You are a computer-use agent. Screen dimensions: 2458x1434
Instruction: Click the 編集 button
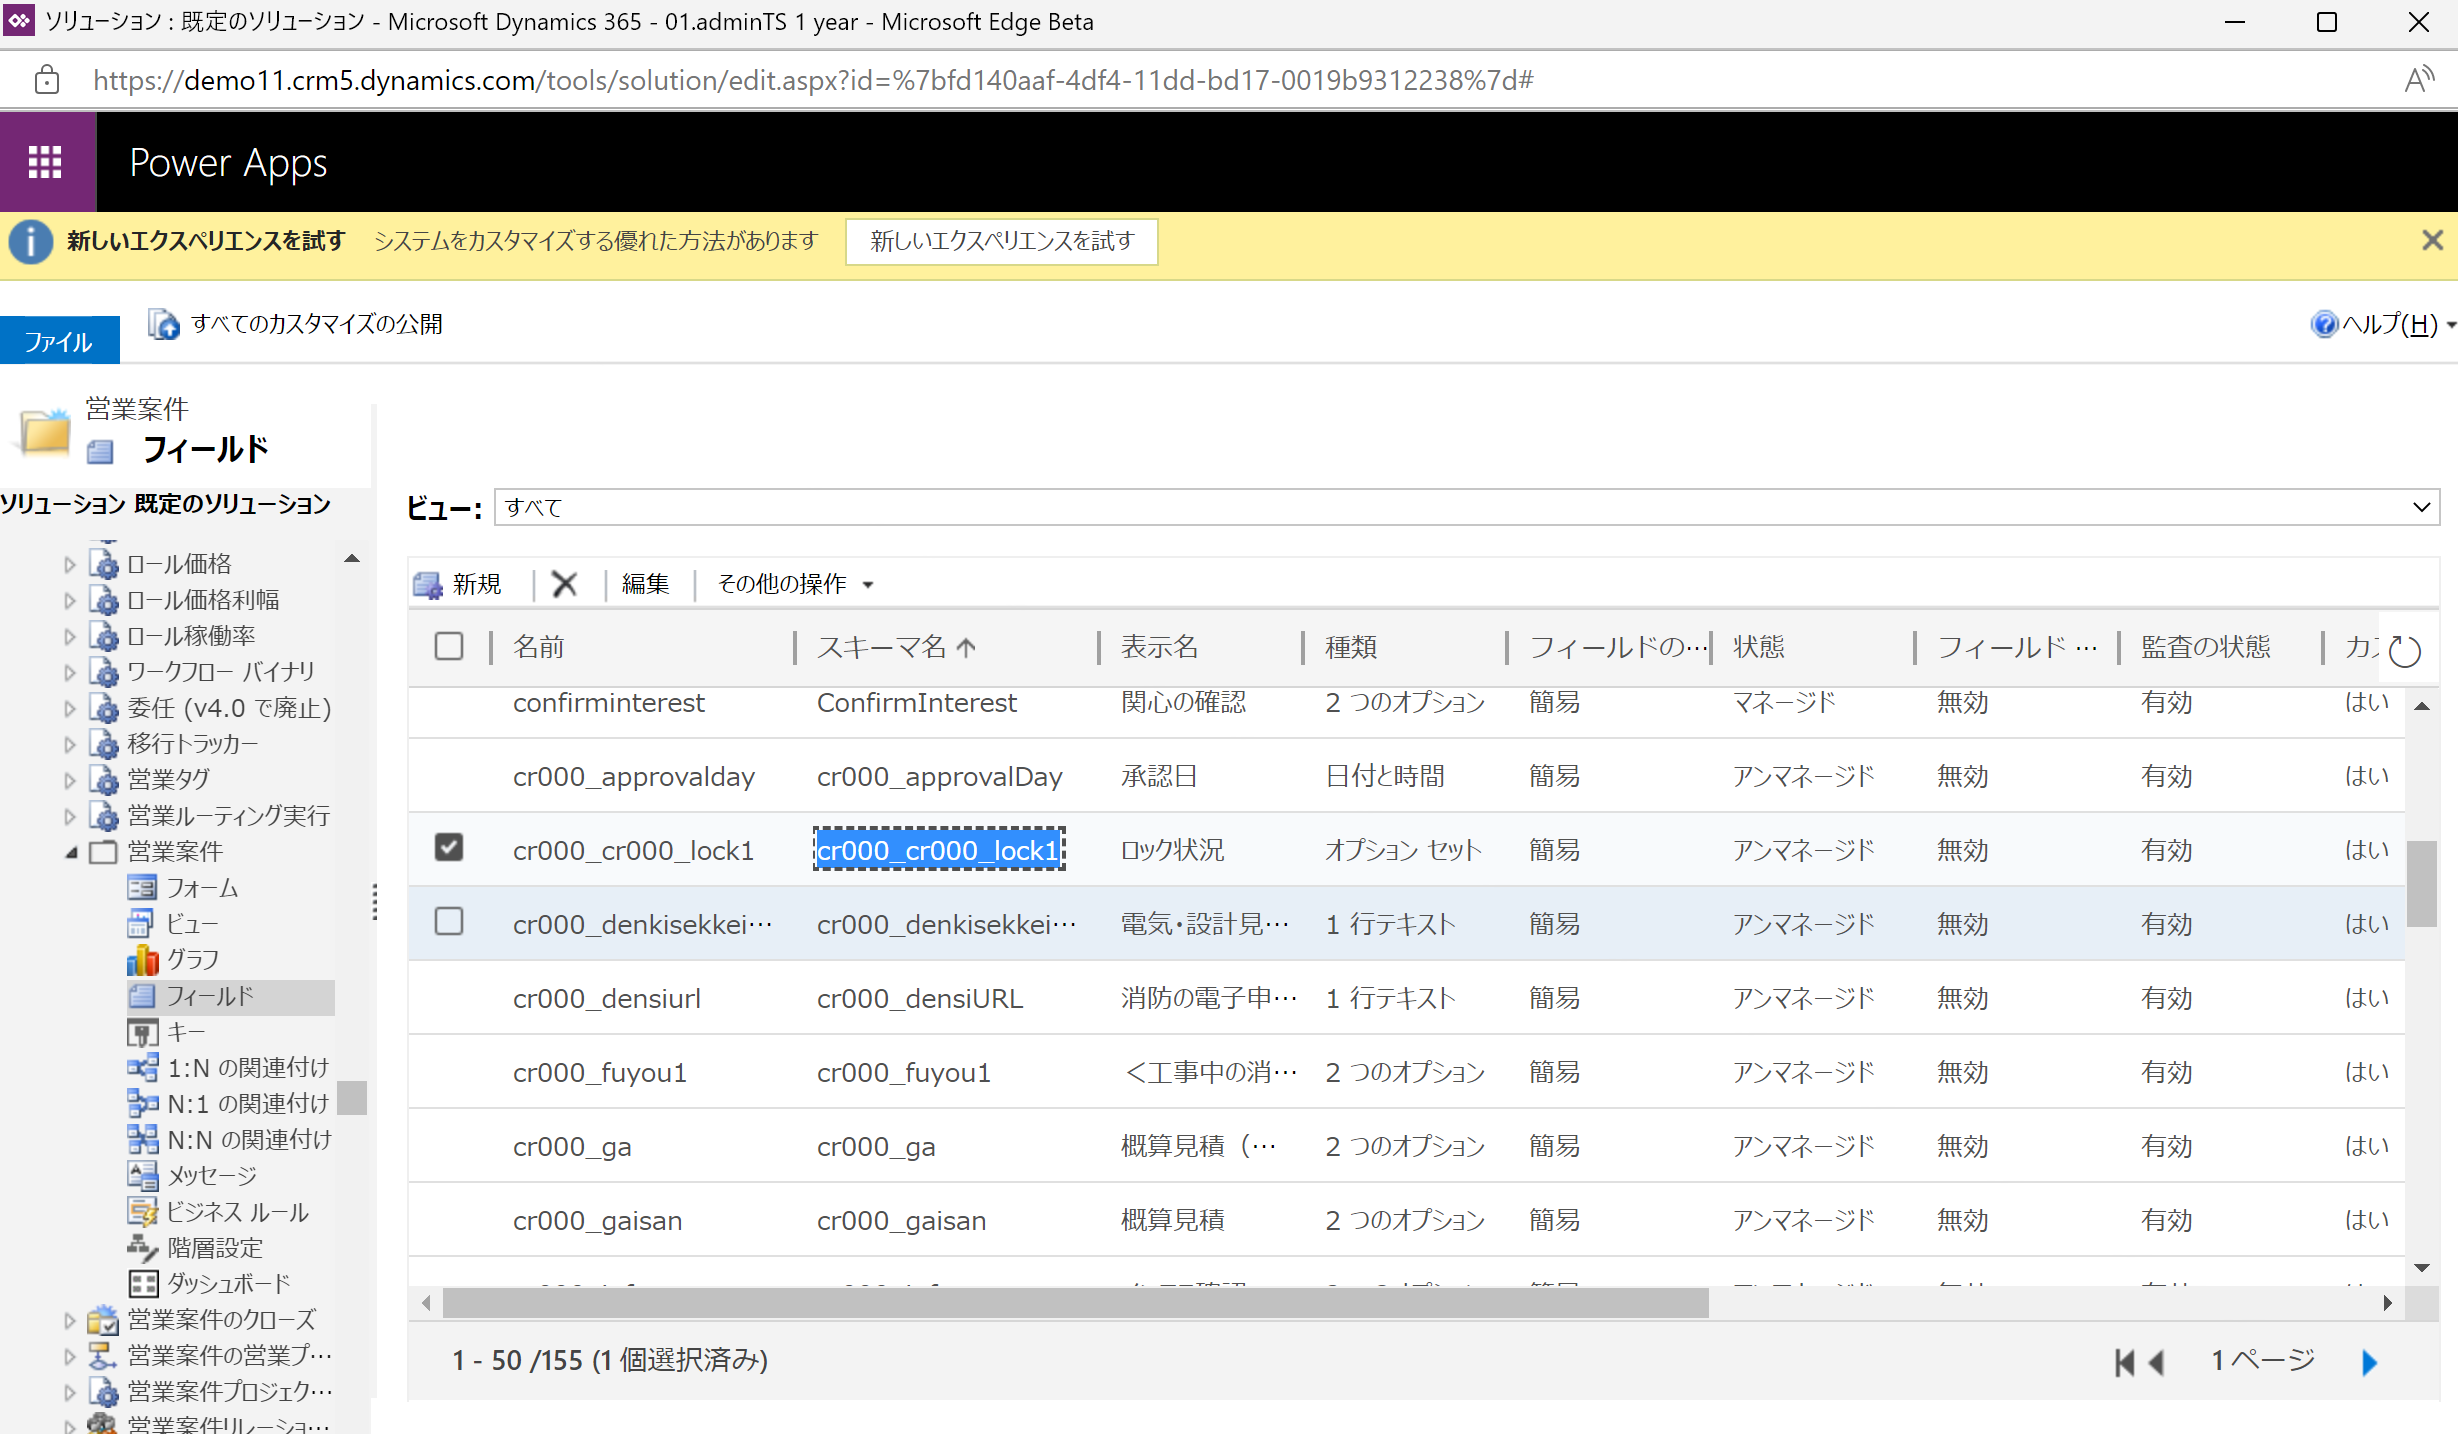(x=645, y=584)
